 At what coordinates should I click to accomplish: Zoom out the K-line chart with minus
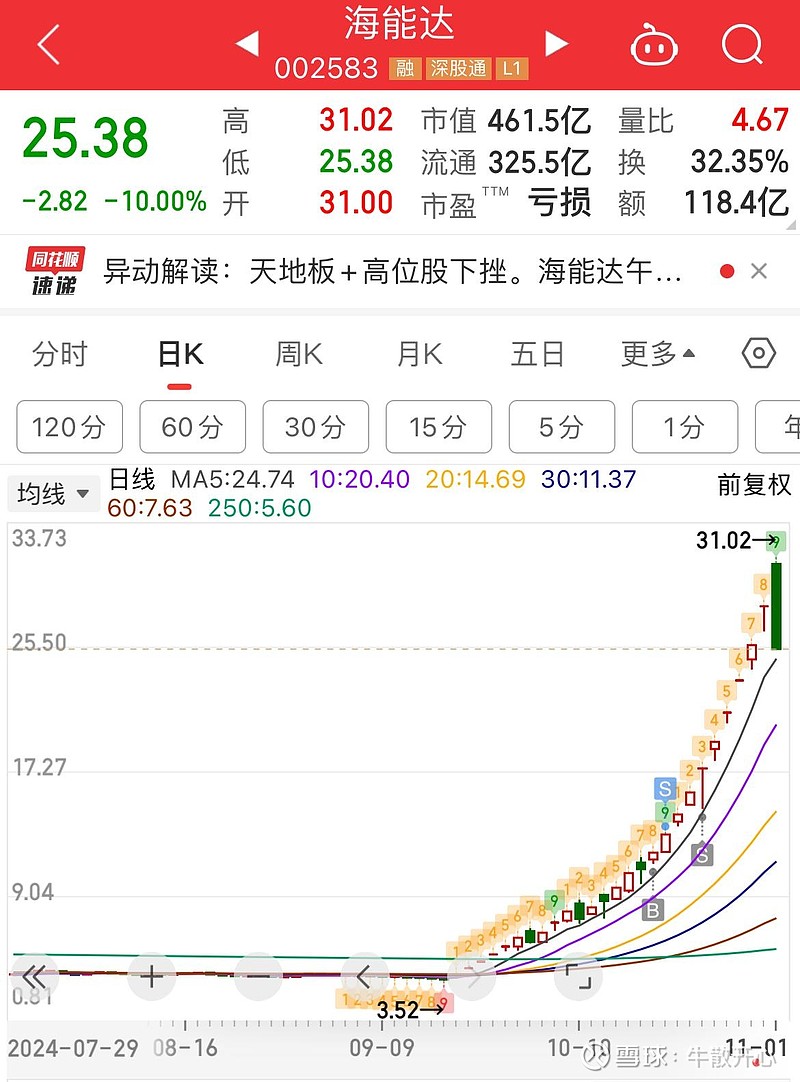pos(258,976)
